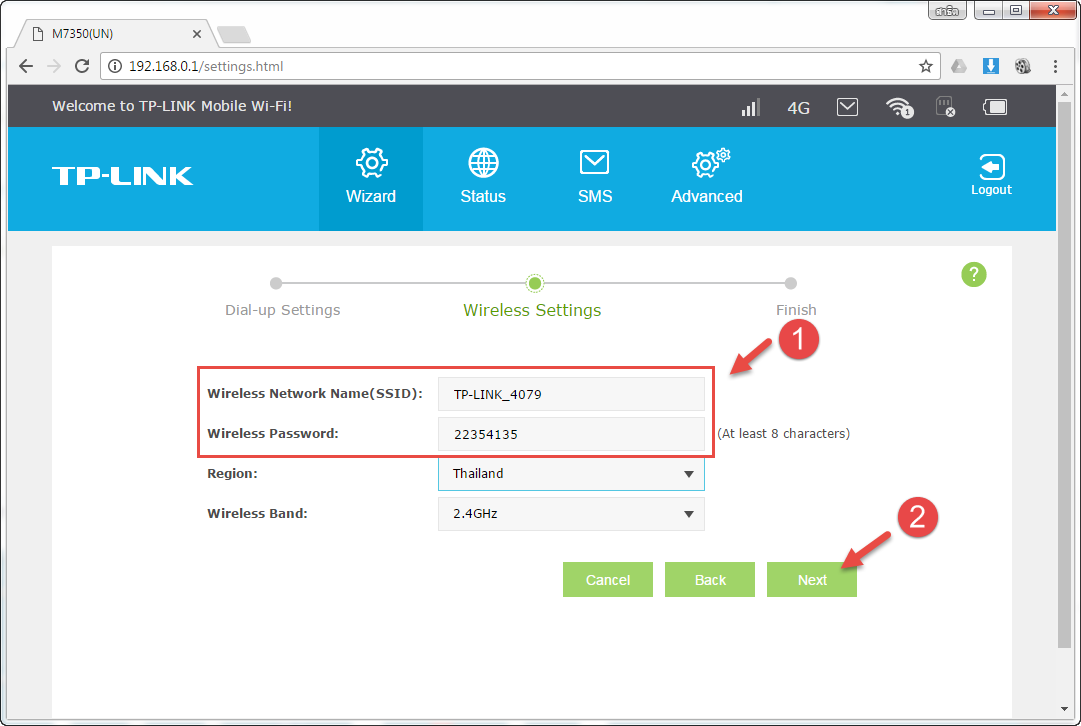This screenshot has height=726, width=1081.
Task: Click the address bar URL field
Action: click(520, 66)
